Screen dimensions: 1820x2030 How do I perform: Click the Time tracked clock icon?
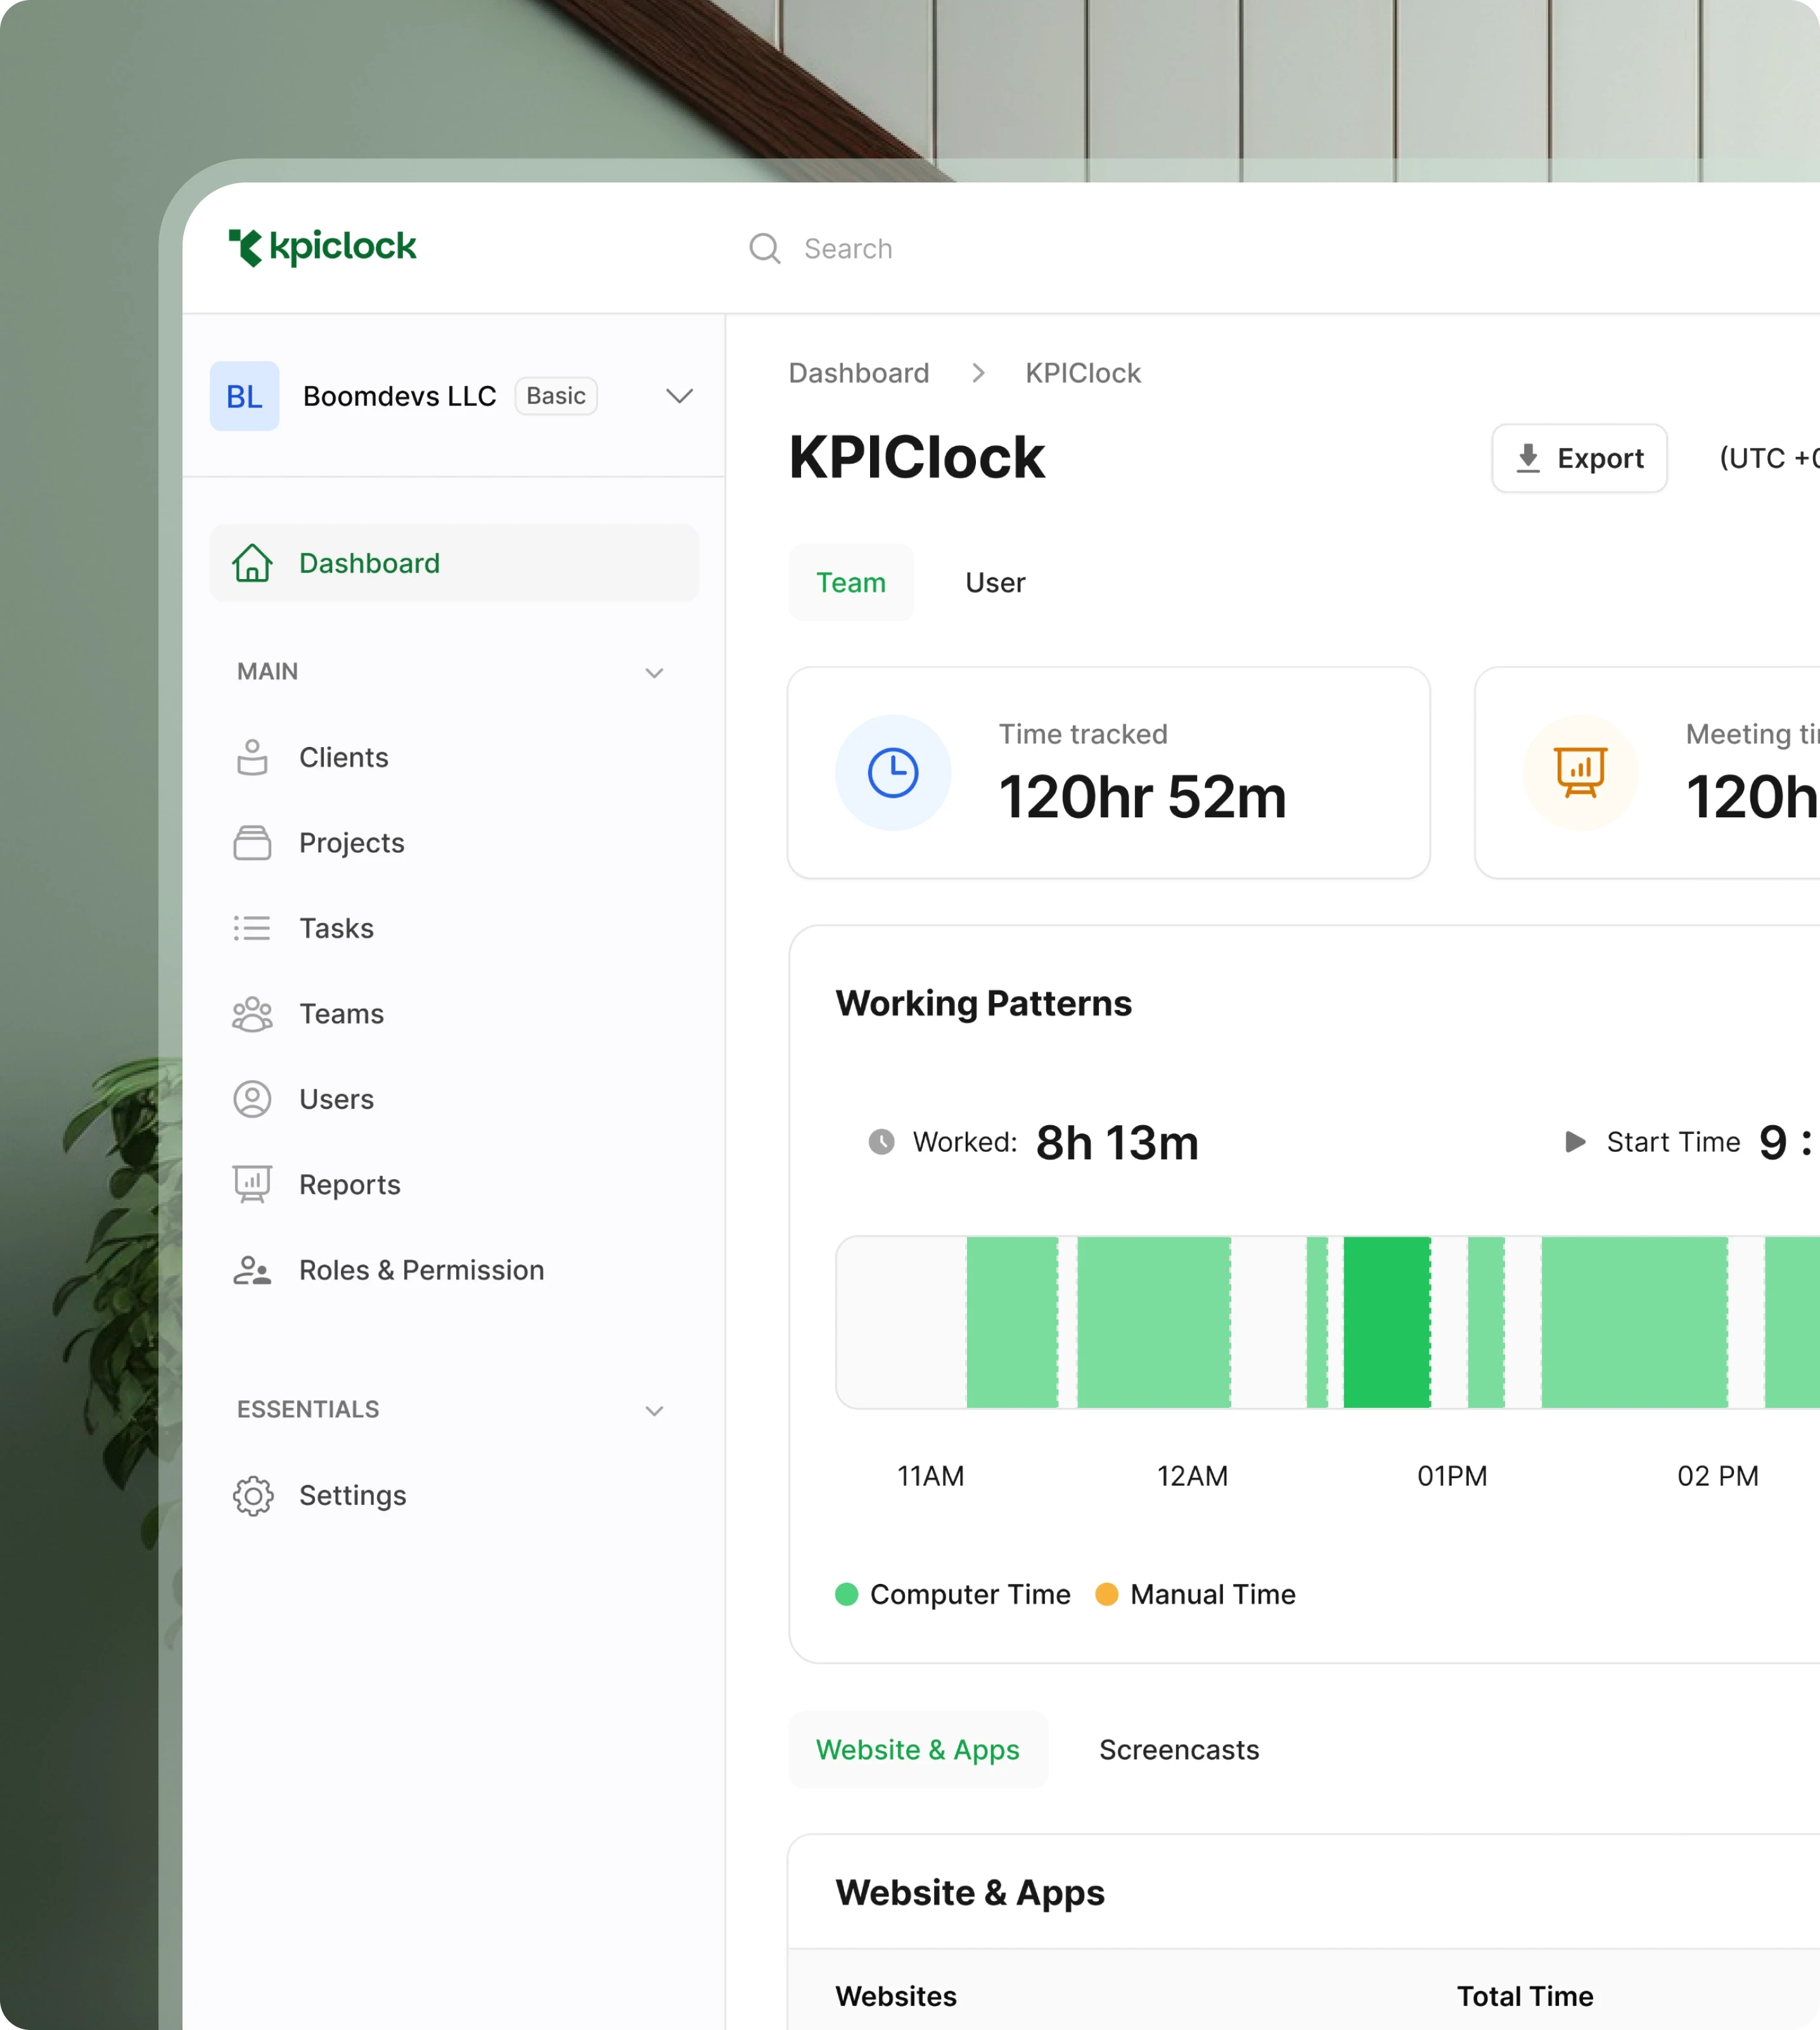point(893,773)
